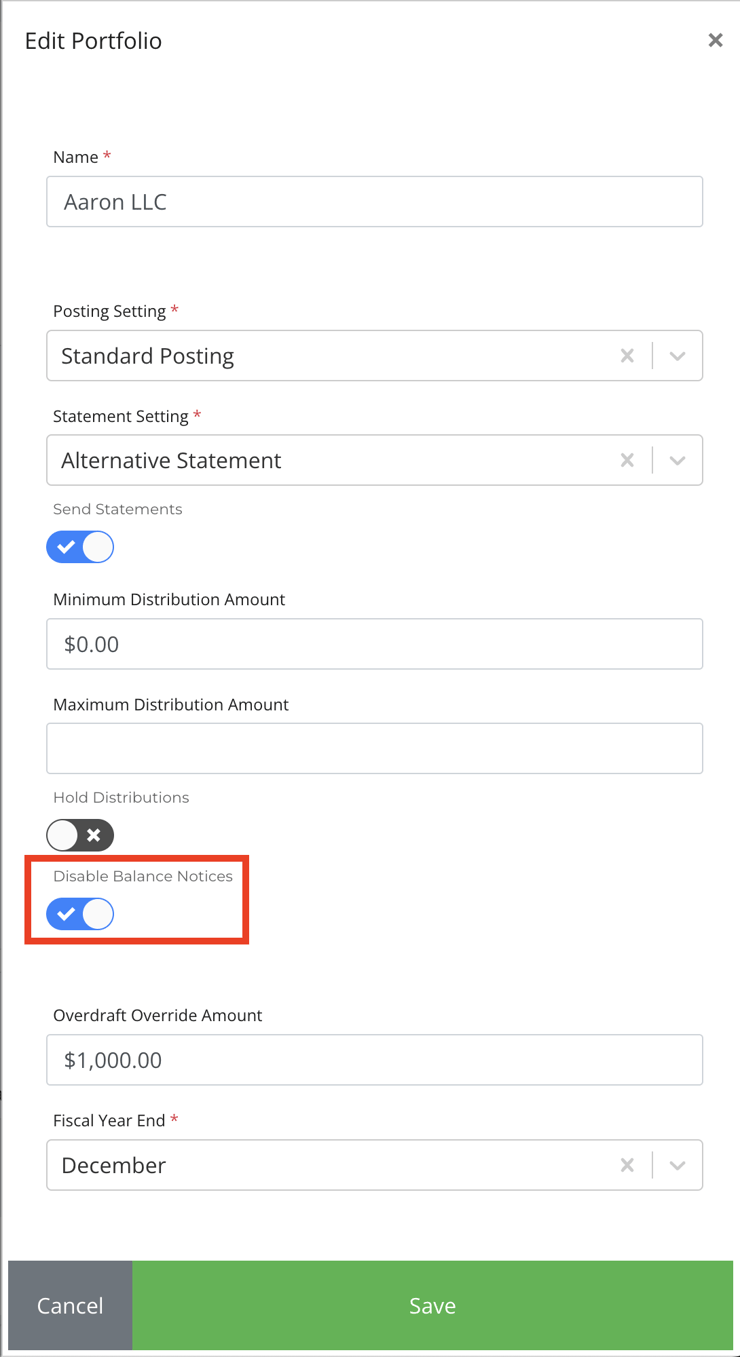This screenshot has height=1357, width=740.
Task: Click the checkmark inside Disable Balance Notices toggle
Action: click(68, 913)
